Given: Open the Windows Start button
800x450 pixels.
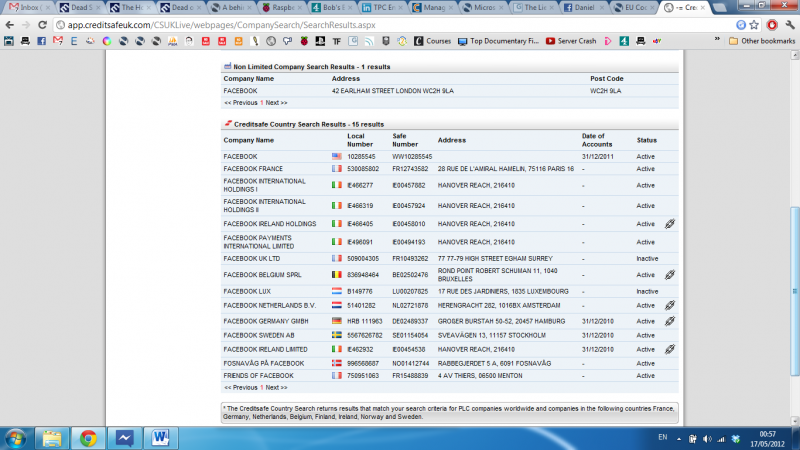Looking at the screenshot, I should pos(15,438).
